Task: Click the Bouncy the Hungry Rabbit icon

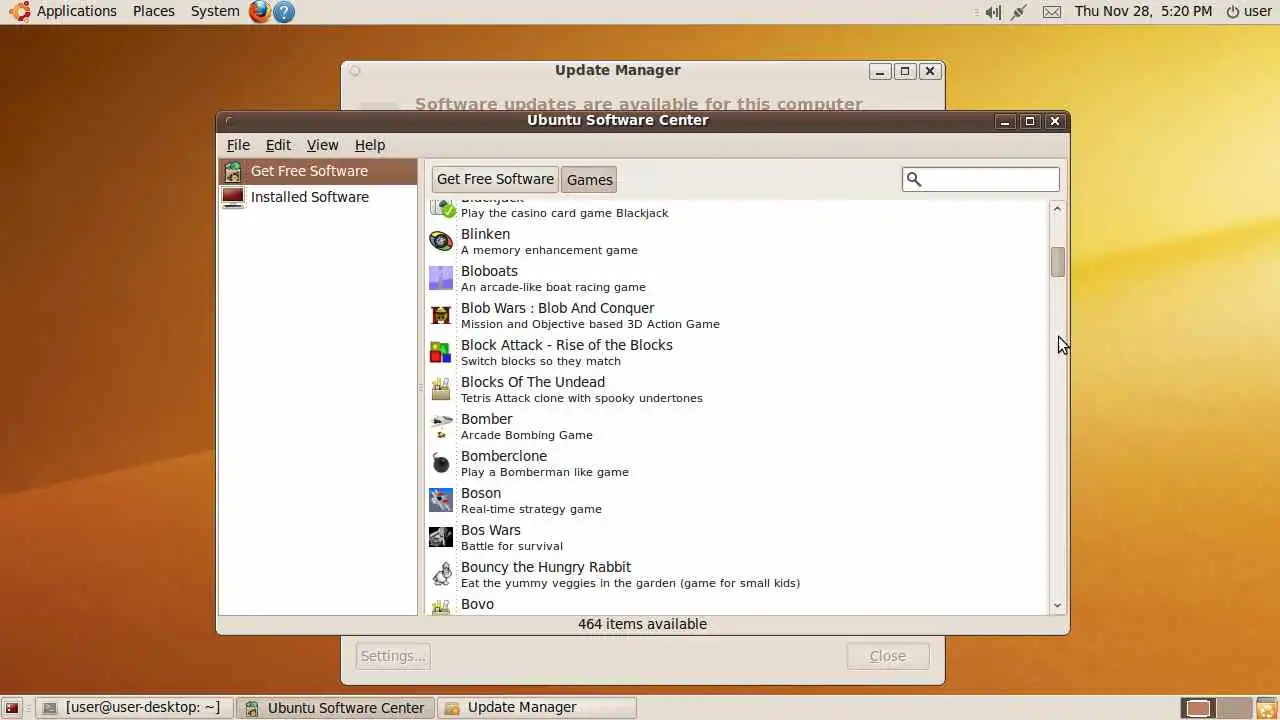Action: [x=441, y=574]
